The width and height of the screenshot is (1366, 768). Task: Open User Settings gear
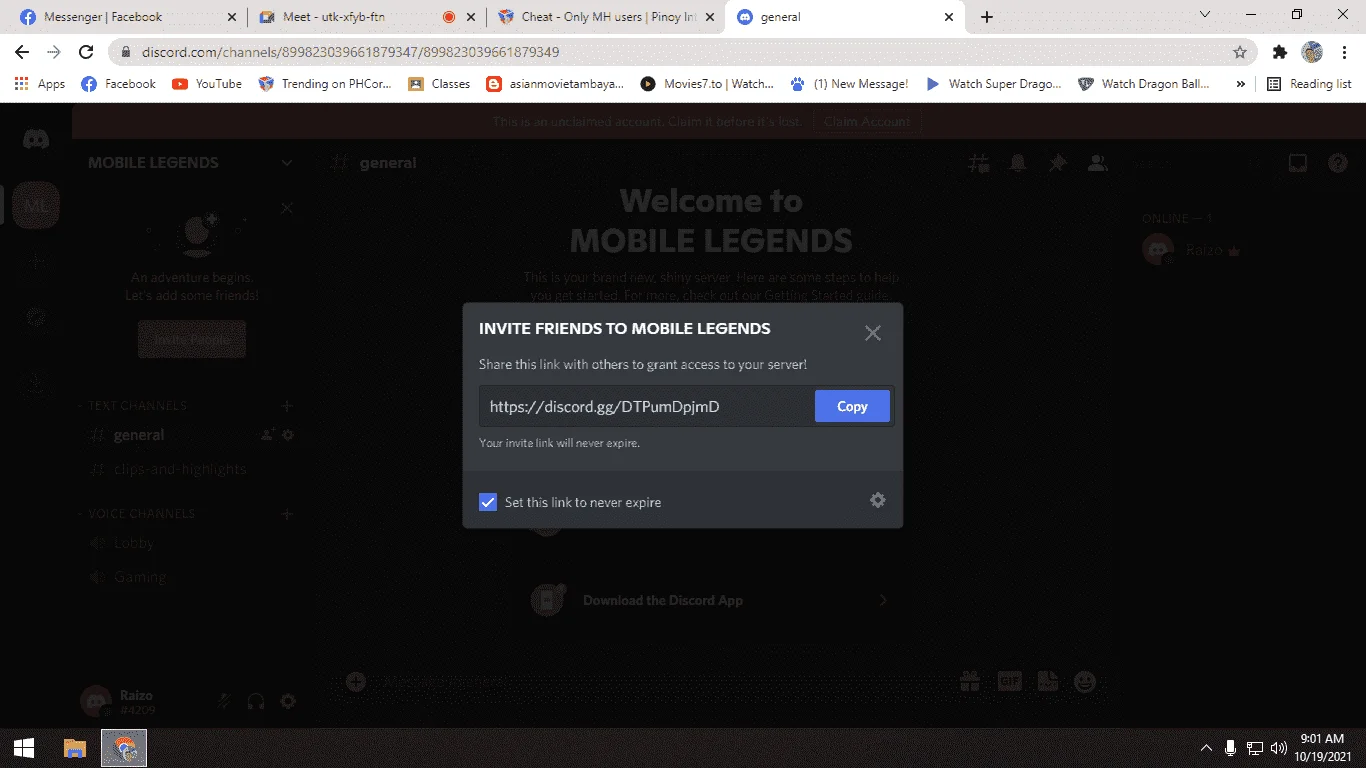point(288,702)
